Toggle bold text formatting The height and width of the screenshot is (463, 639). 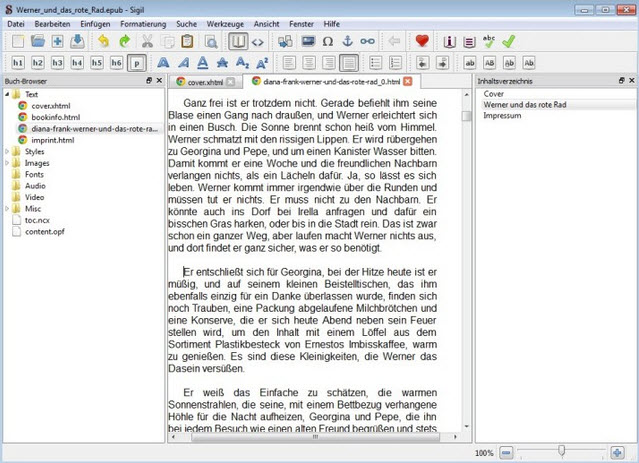pos(163,63)
